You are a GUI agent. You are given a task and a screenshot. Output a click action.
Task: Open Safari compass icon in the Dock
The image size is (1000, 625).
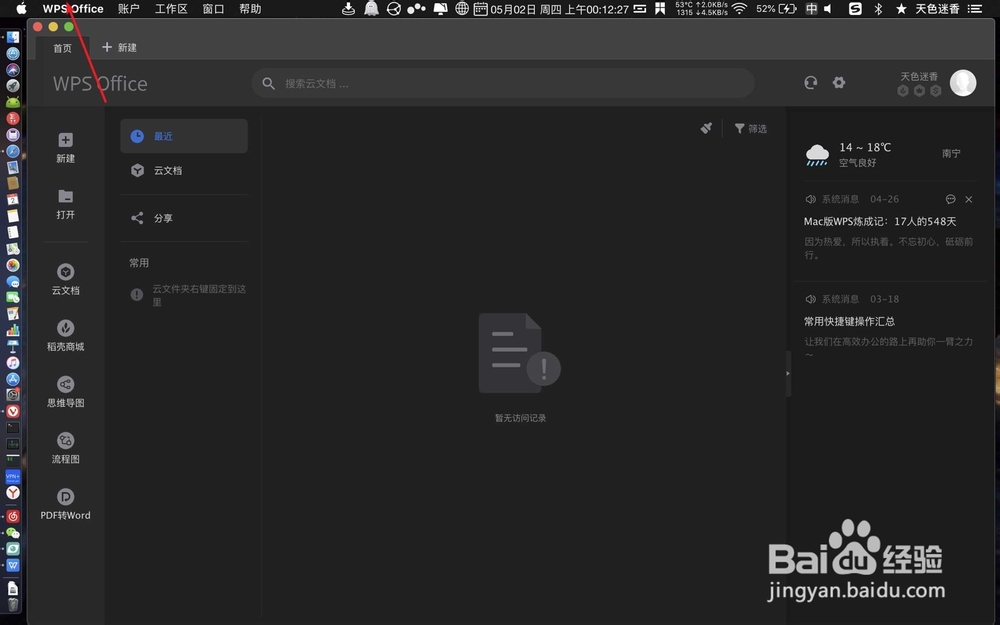click(x=13, y=151)
